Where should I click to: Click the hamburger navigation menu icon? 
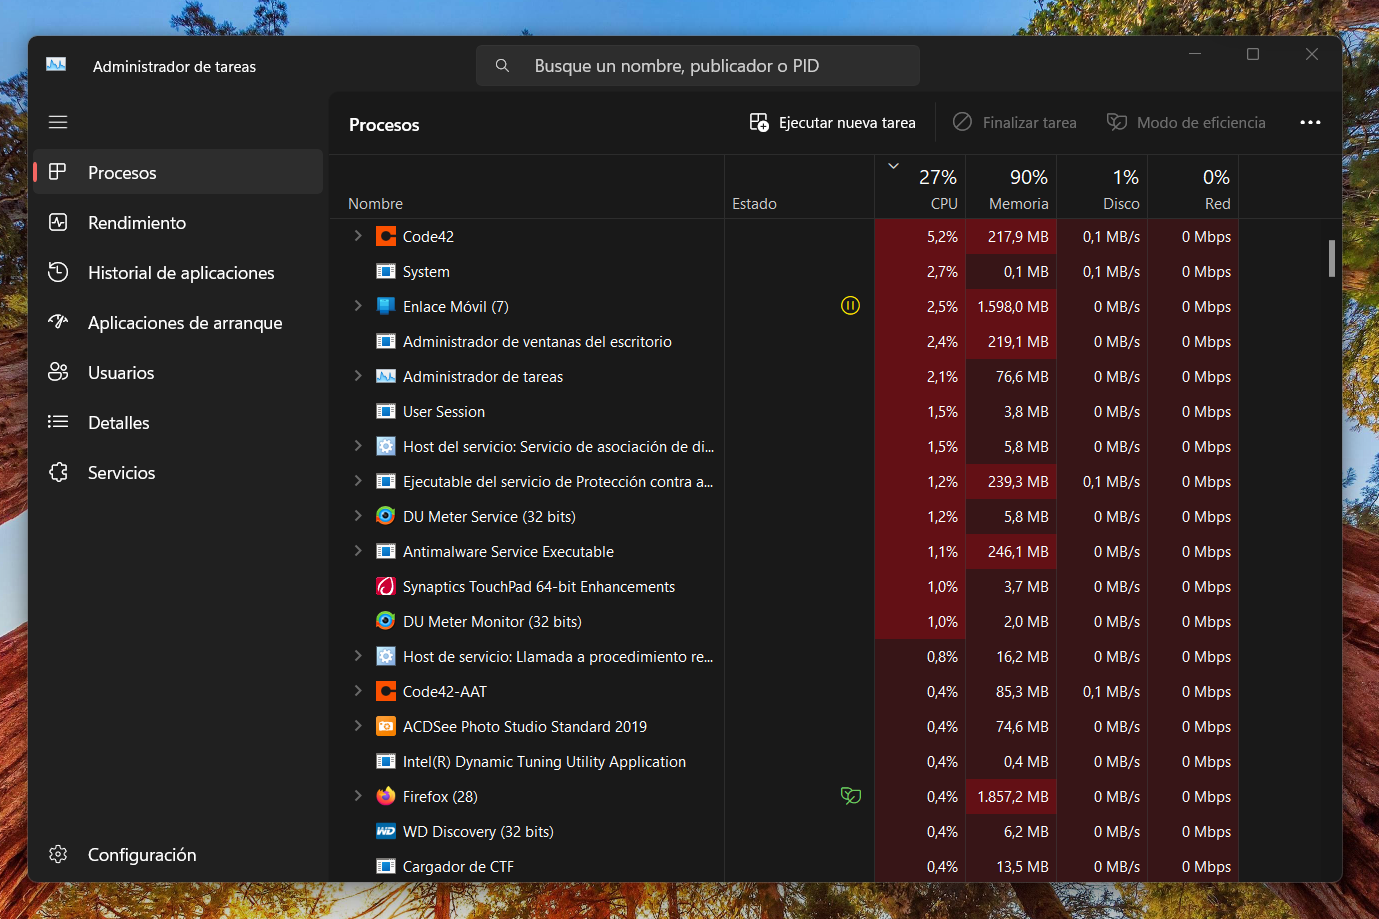coord(58,122)
